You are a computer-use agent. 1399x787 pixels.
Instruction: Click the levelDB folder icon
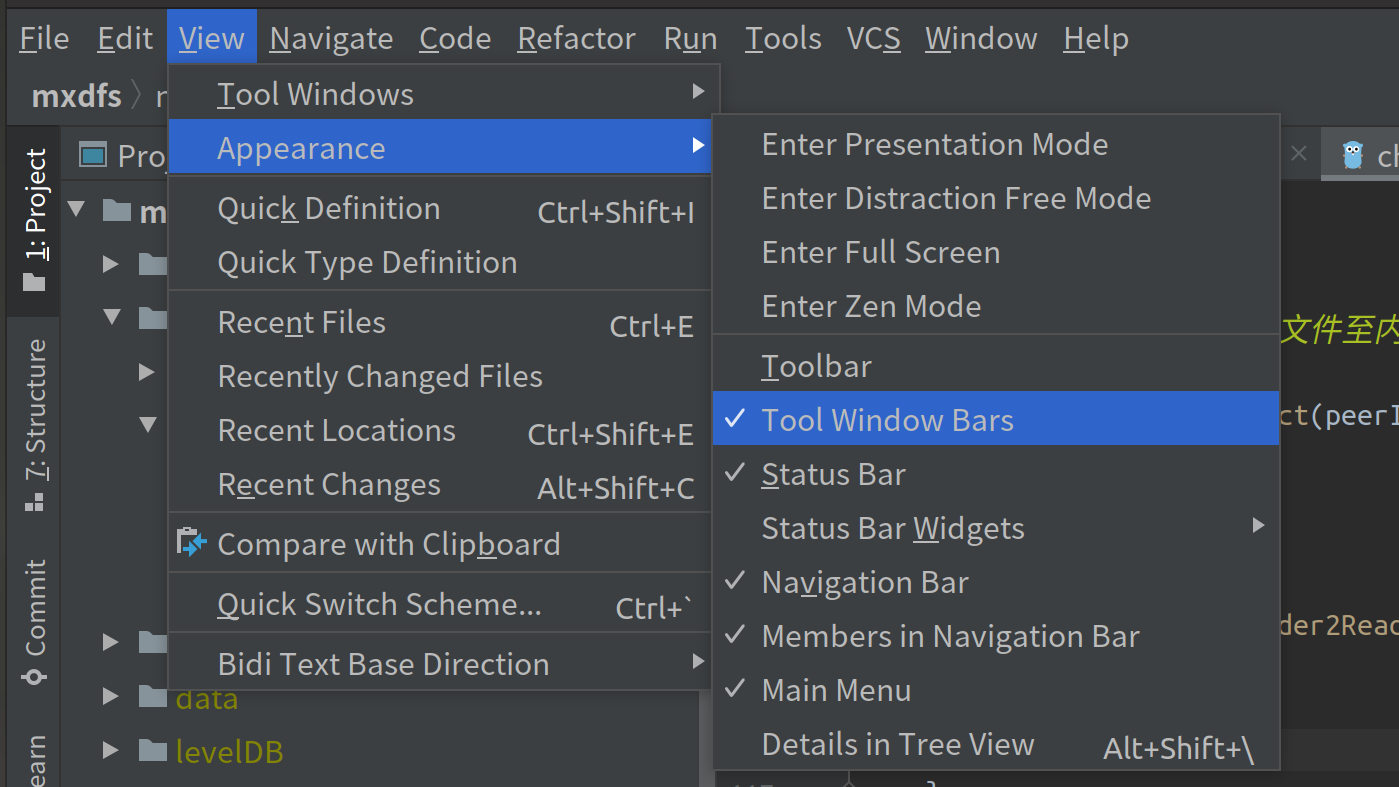pyautogui.click(x=153, y=750)
